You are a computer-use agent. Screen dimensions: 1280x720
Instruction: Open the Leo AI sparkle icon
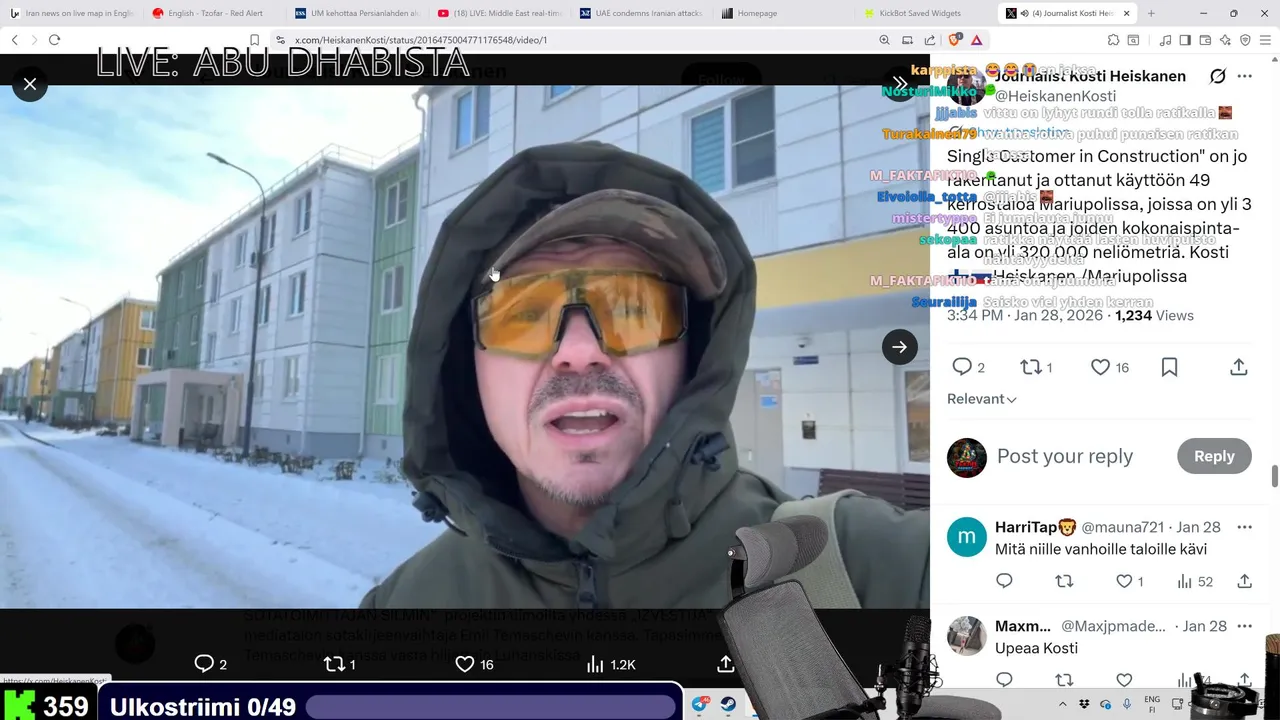[1225, 40]
